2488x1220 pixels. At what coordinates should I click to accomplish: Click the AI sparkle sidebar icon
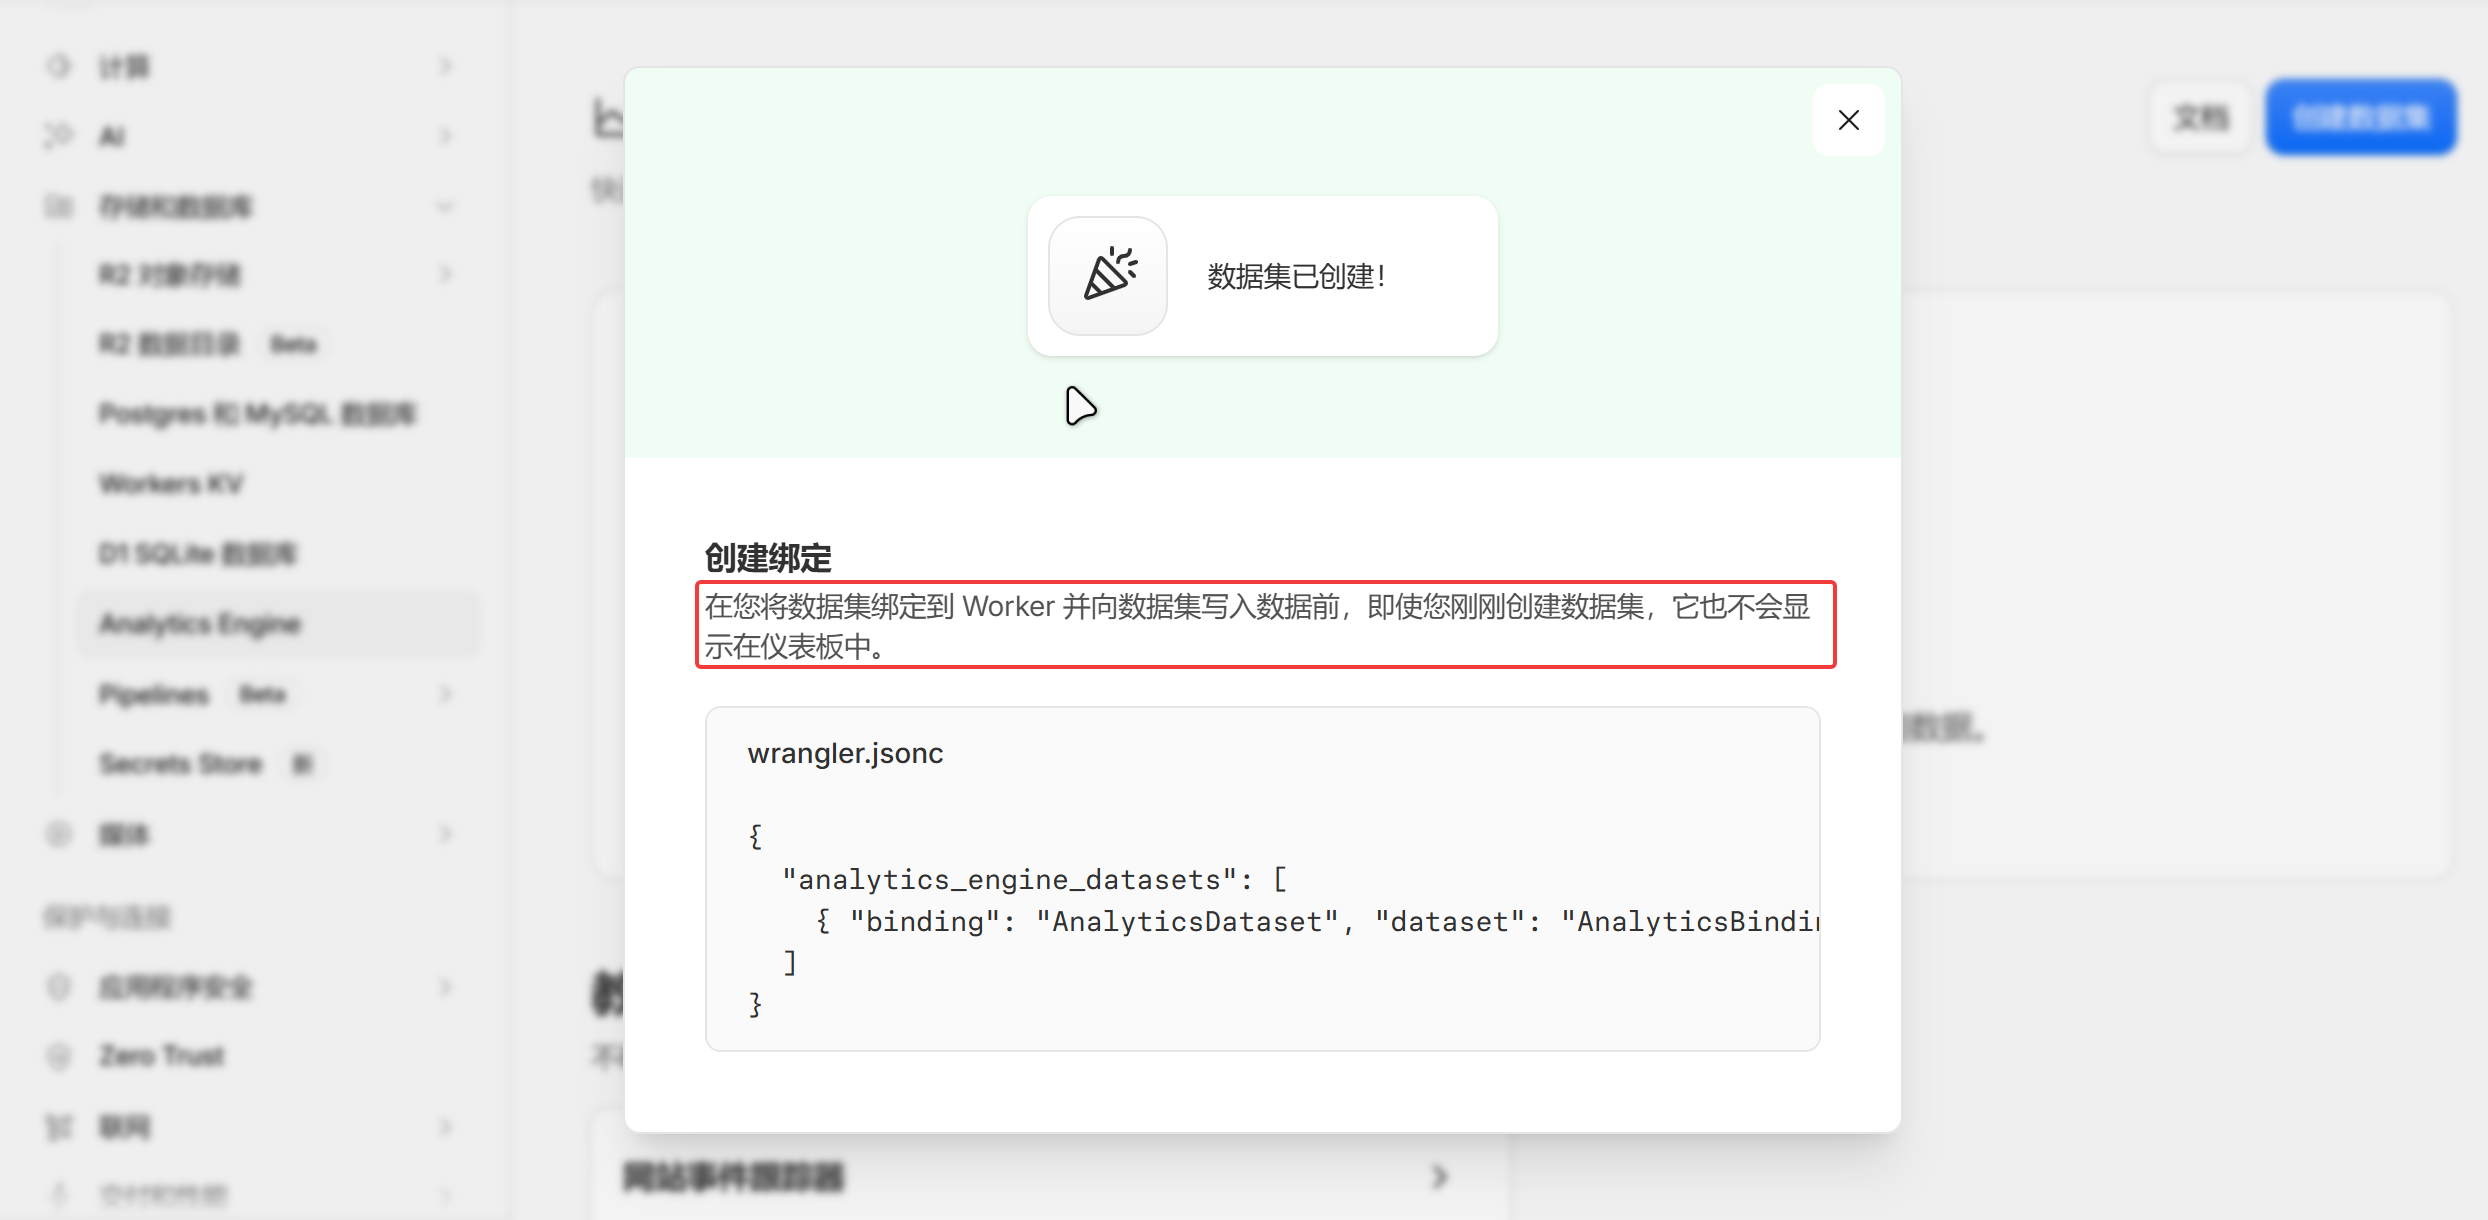[58, 135]
